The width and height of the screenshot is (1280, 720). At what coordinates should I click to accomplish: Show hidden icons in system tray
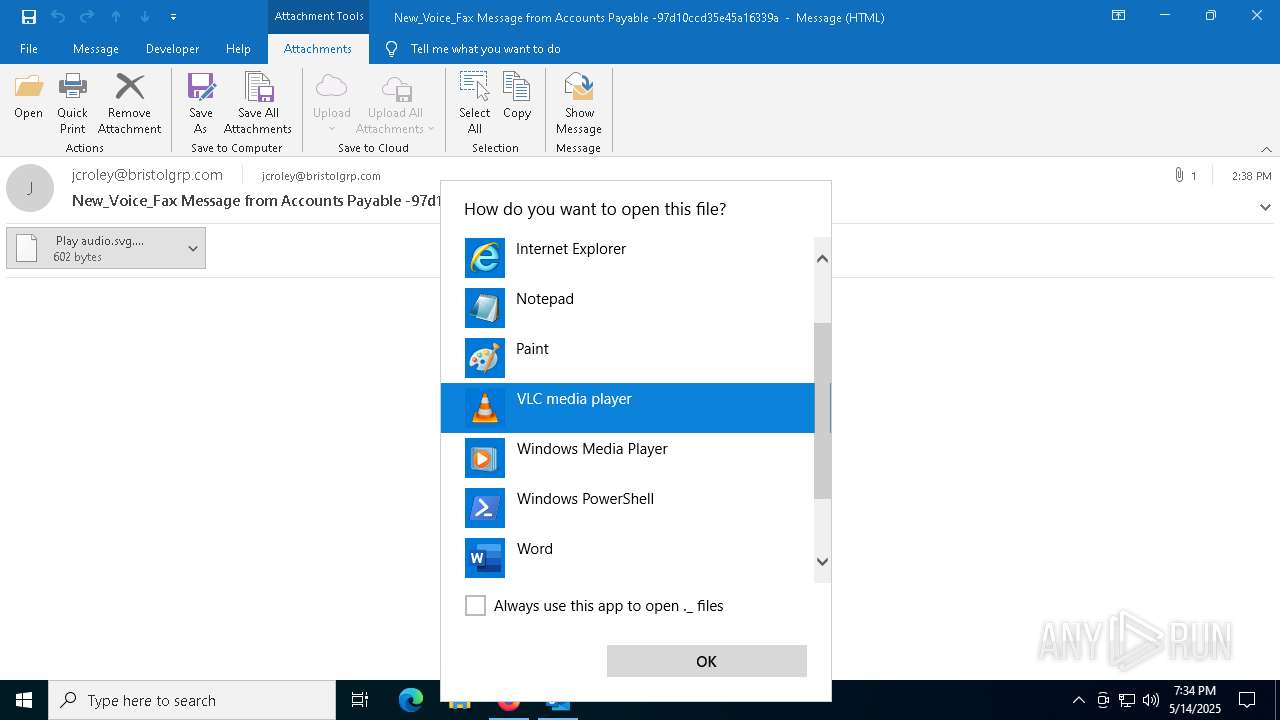[1078, 700]
